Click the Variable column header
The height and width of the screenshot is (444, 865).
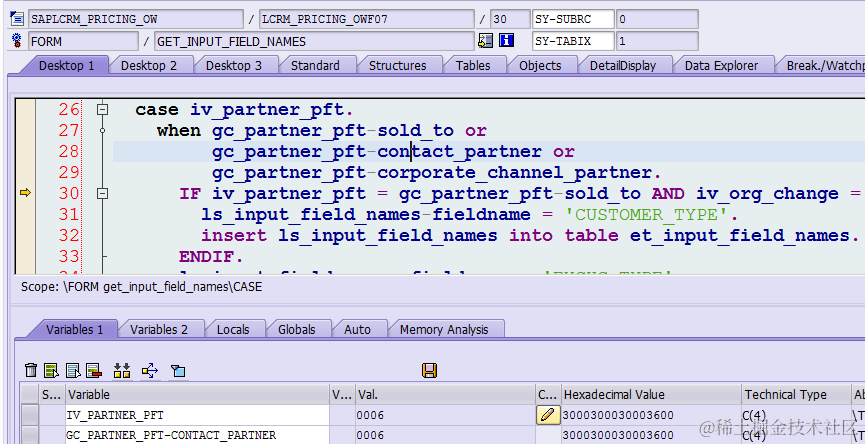tap(197, 394)
